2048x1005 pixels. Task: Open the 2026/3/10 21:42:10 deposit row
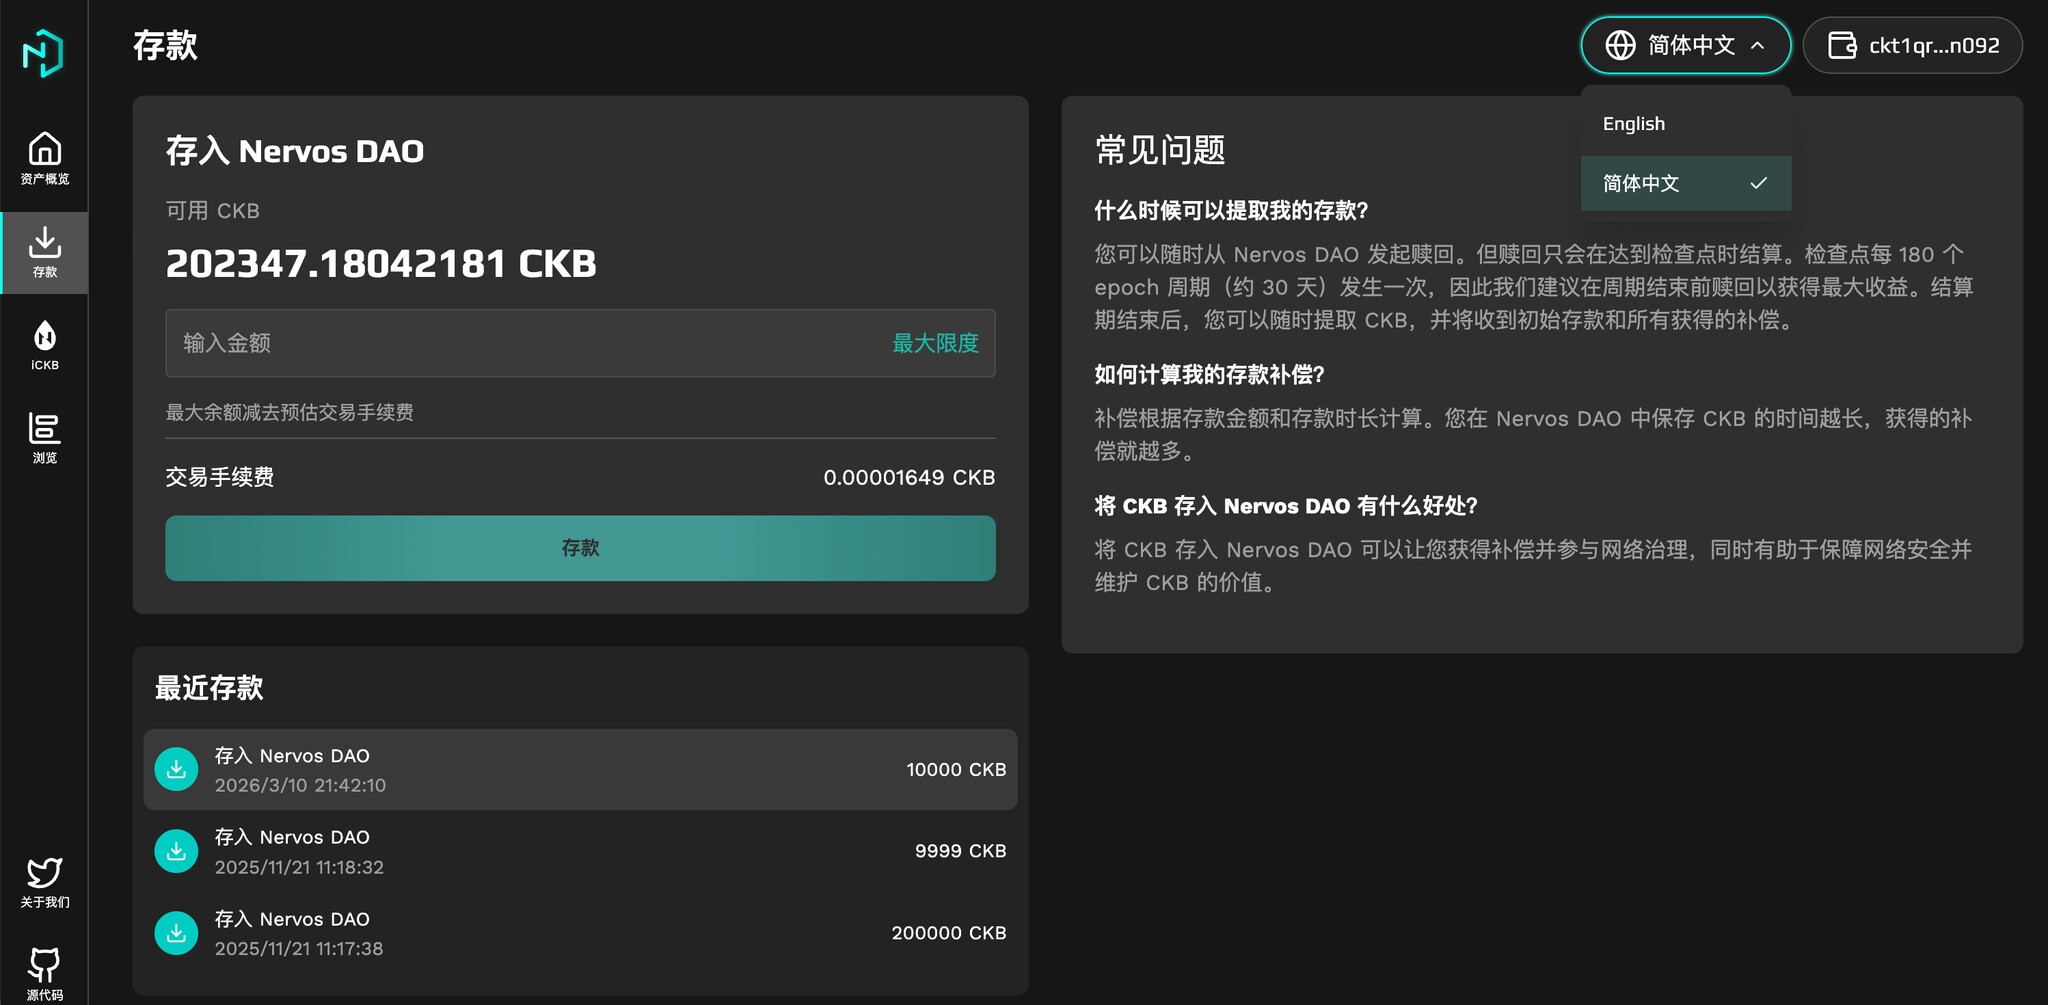[x=580, y=769]
